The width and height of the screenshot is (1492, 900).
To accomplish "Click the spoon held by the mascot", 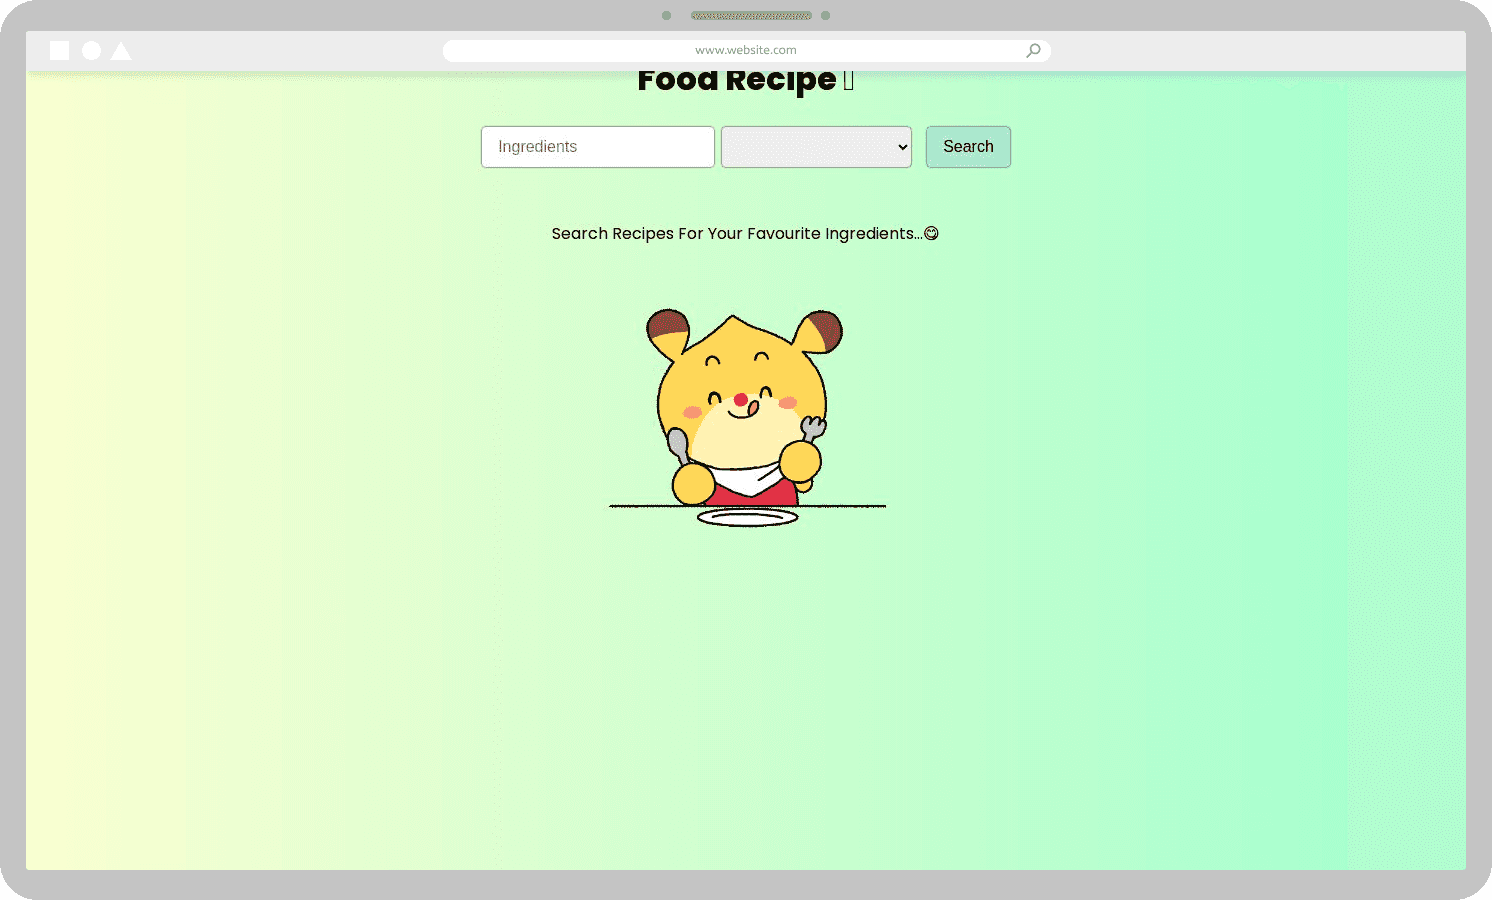I will [679, 444].
